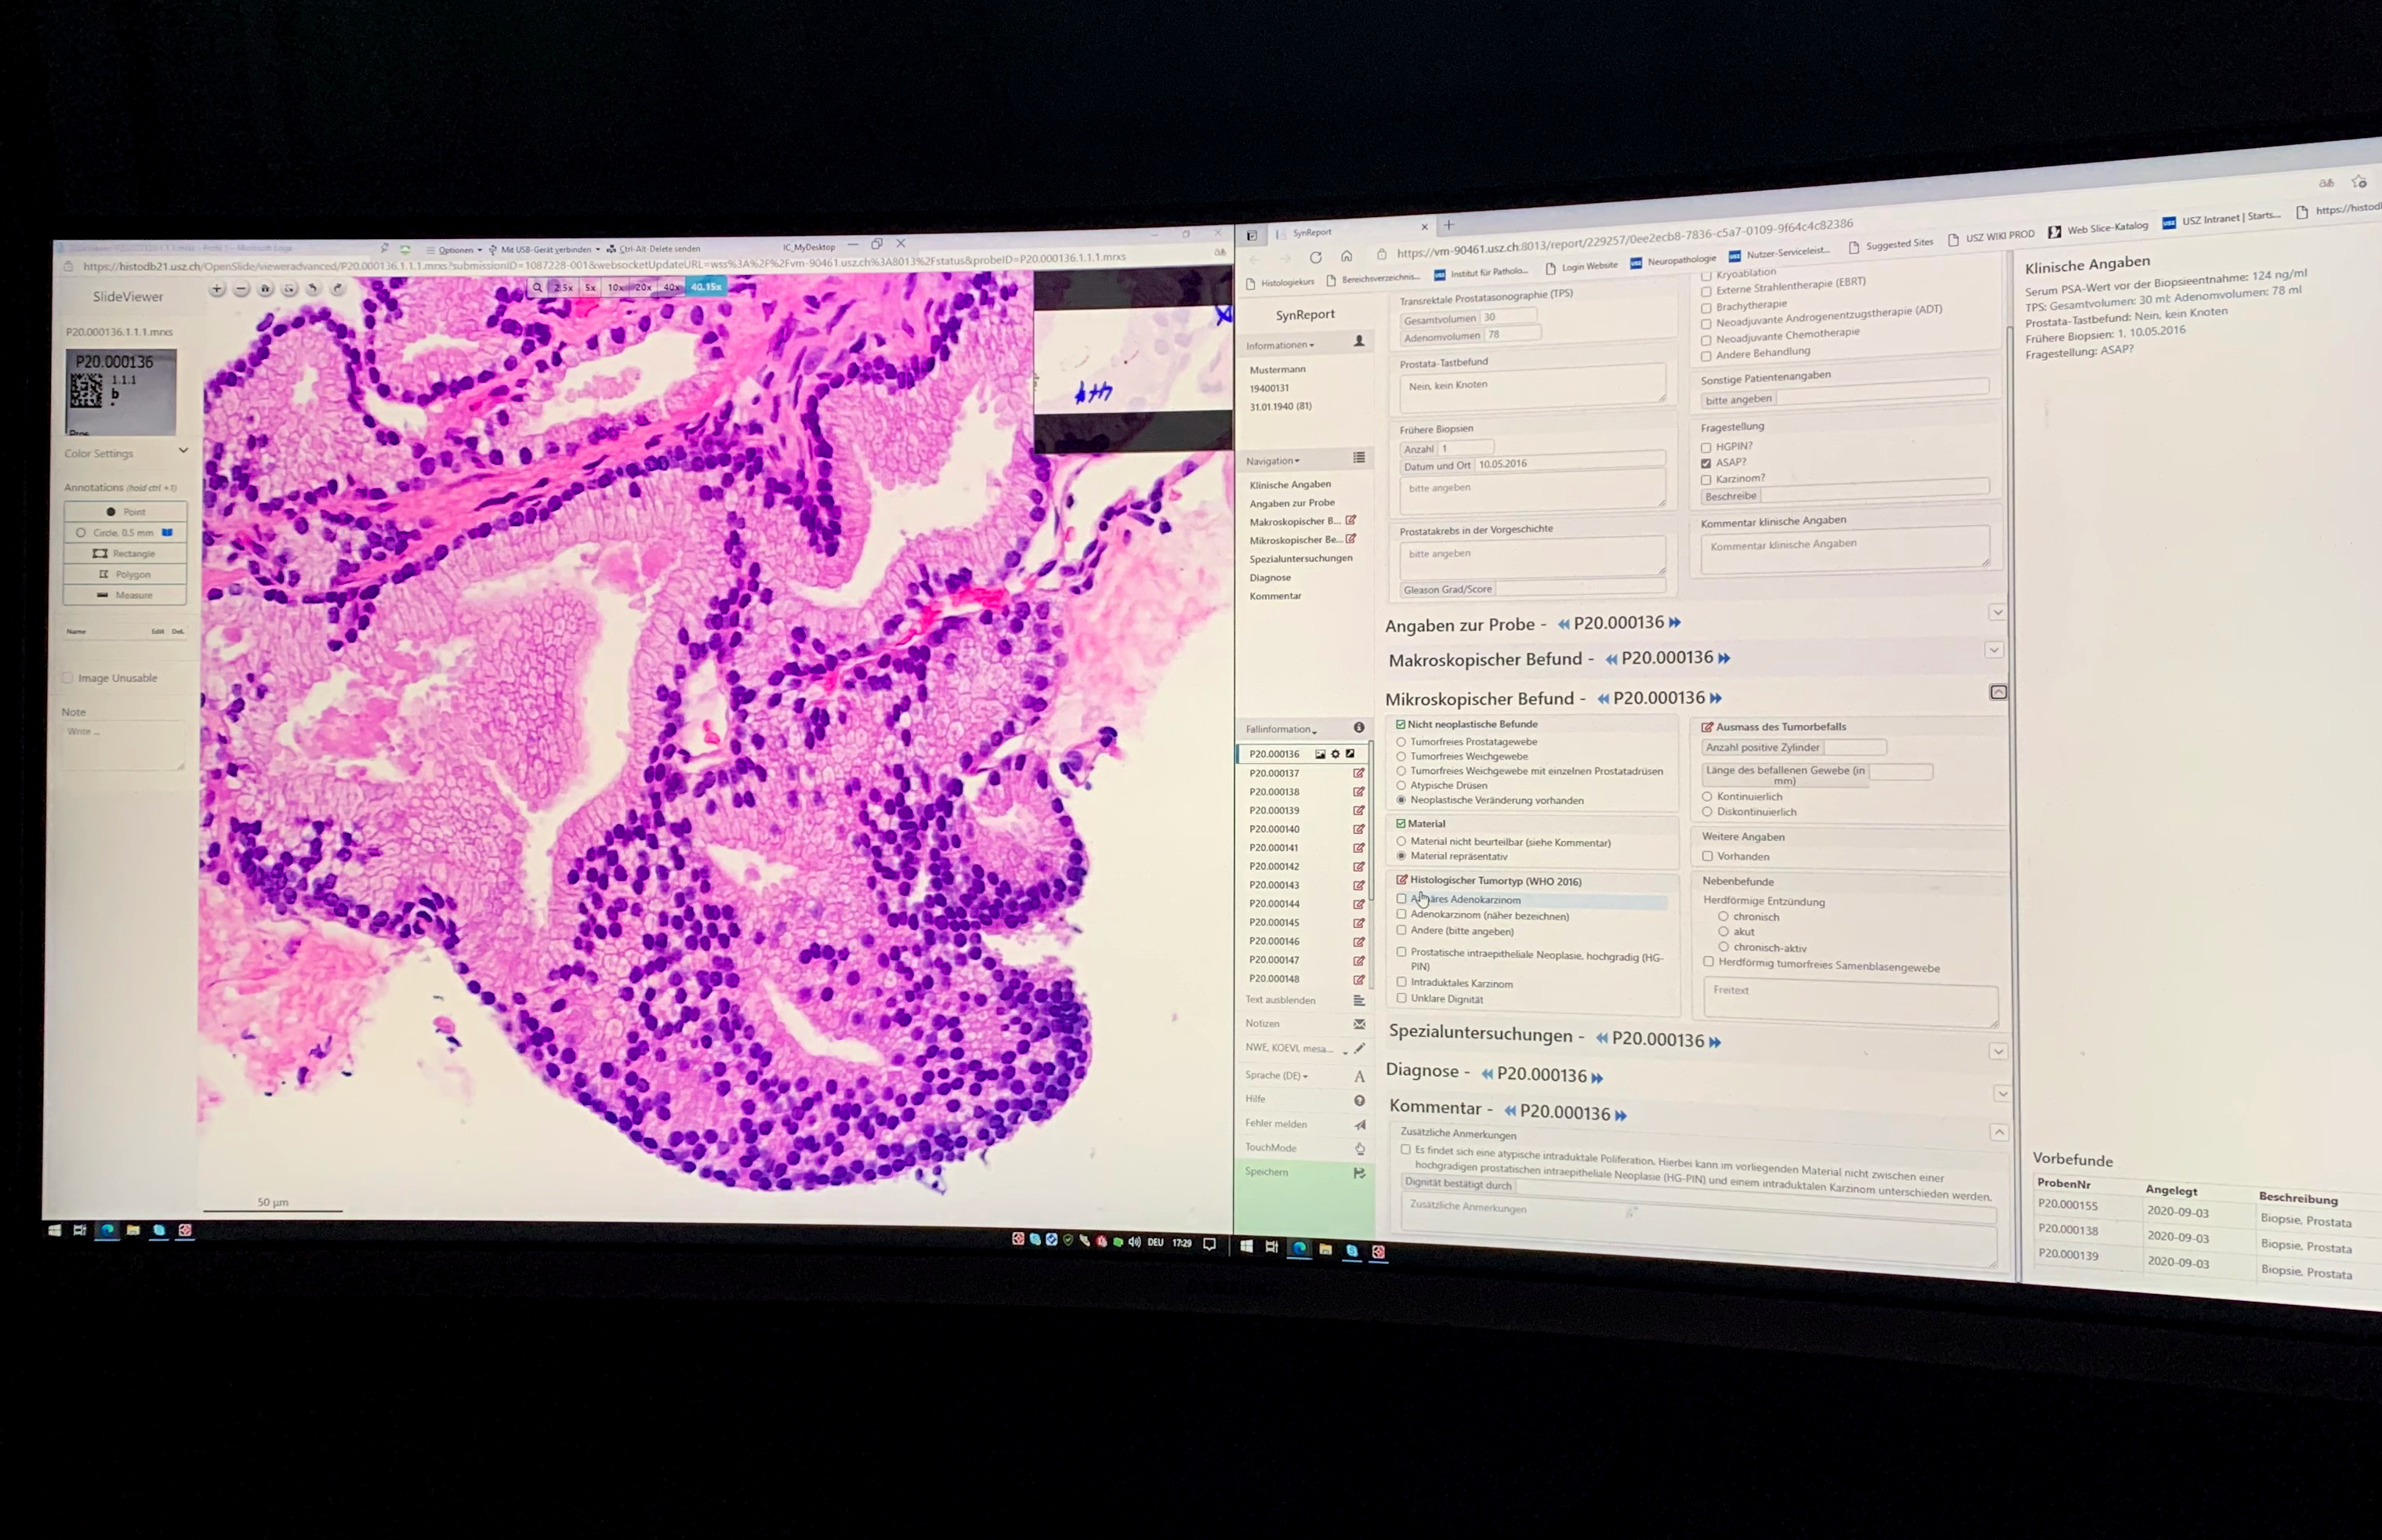
Task: Go to next probe in Diagnose header
Action: (x=1597, y=1078)
